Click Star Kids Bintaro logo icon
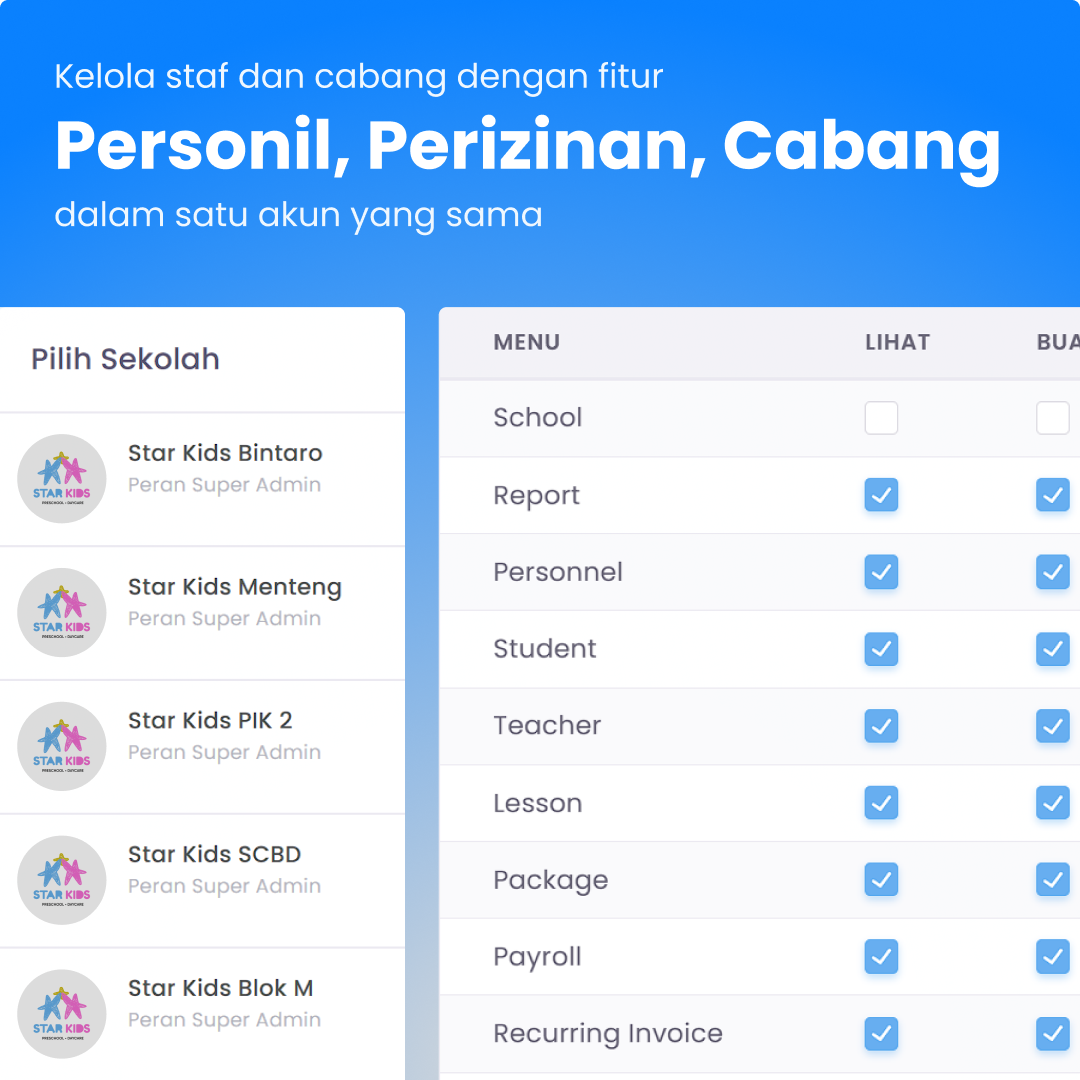The width and height of the screenshot is (1080, 1080). (x=62, y=479)
